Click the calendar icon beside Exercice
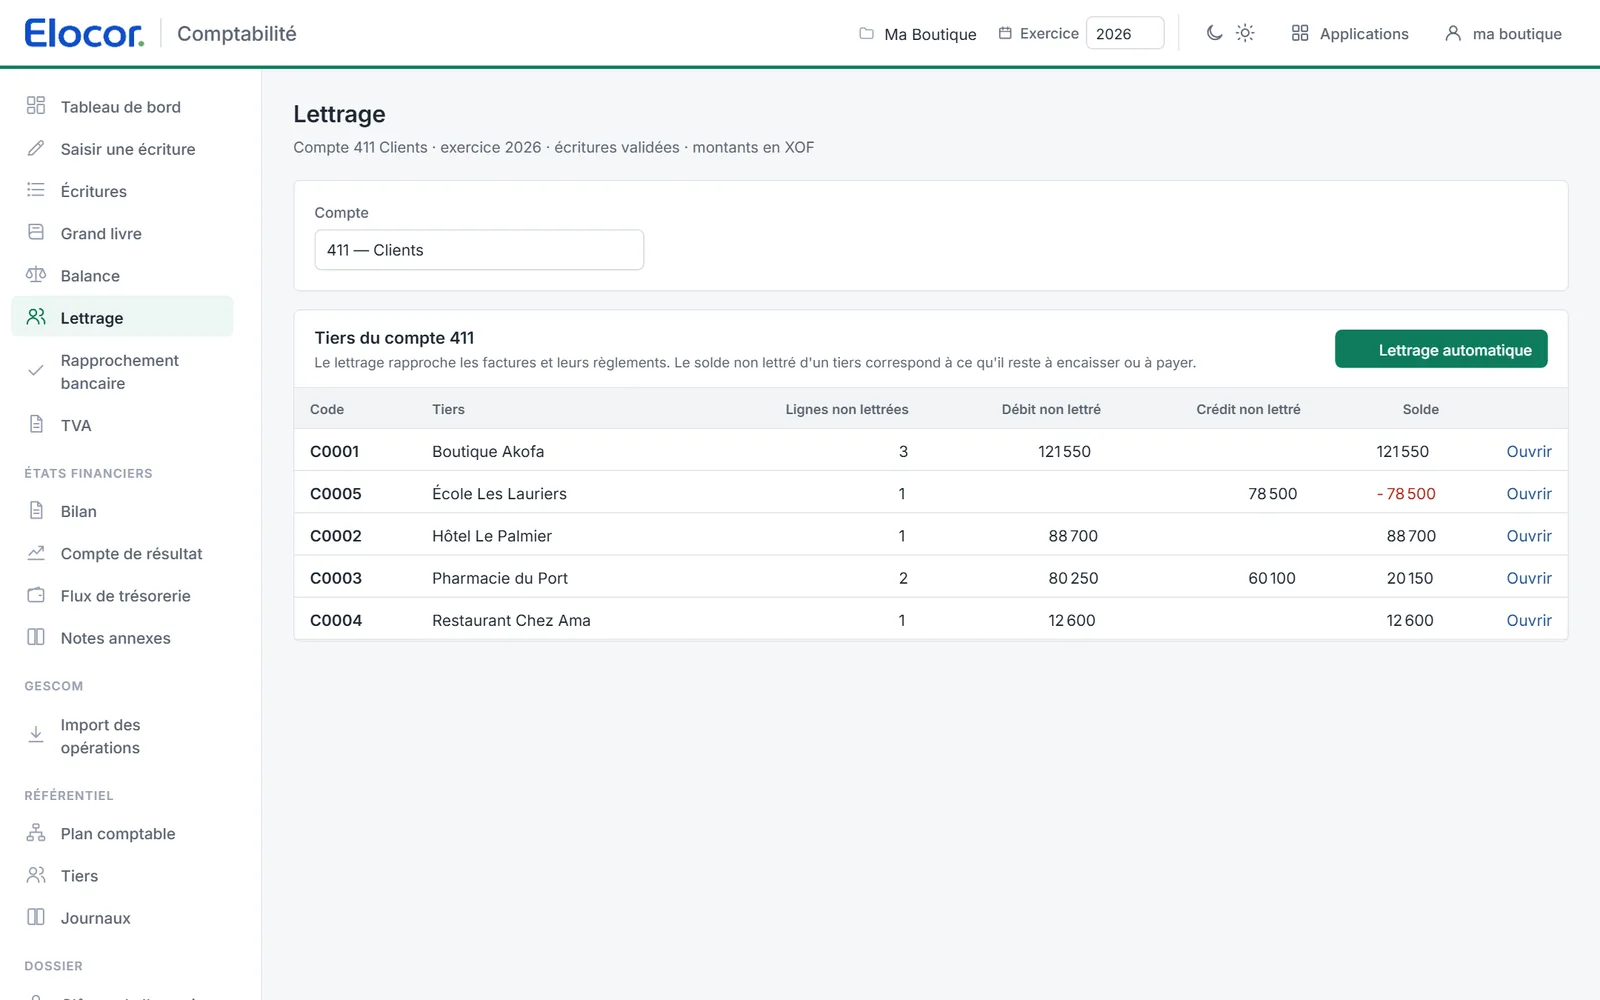Viewport: 1600px width, 1000px height. click(1005, 33)
